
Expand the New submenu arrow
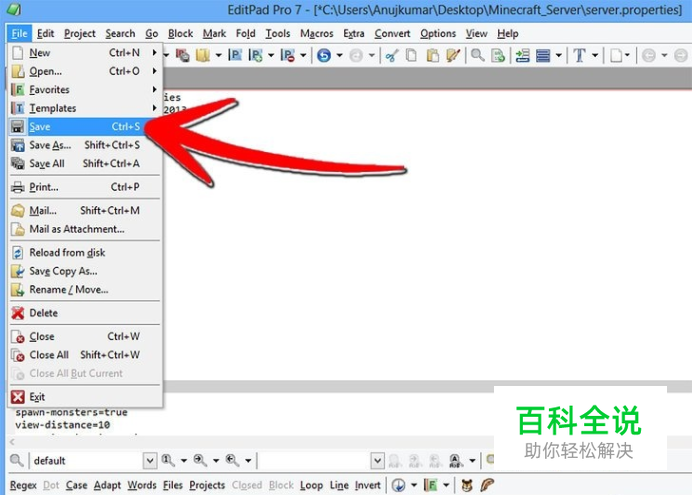pos(154,52)
